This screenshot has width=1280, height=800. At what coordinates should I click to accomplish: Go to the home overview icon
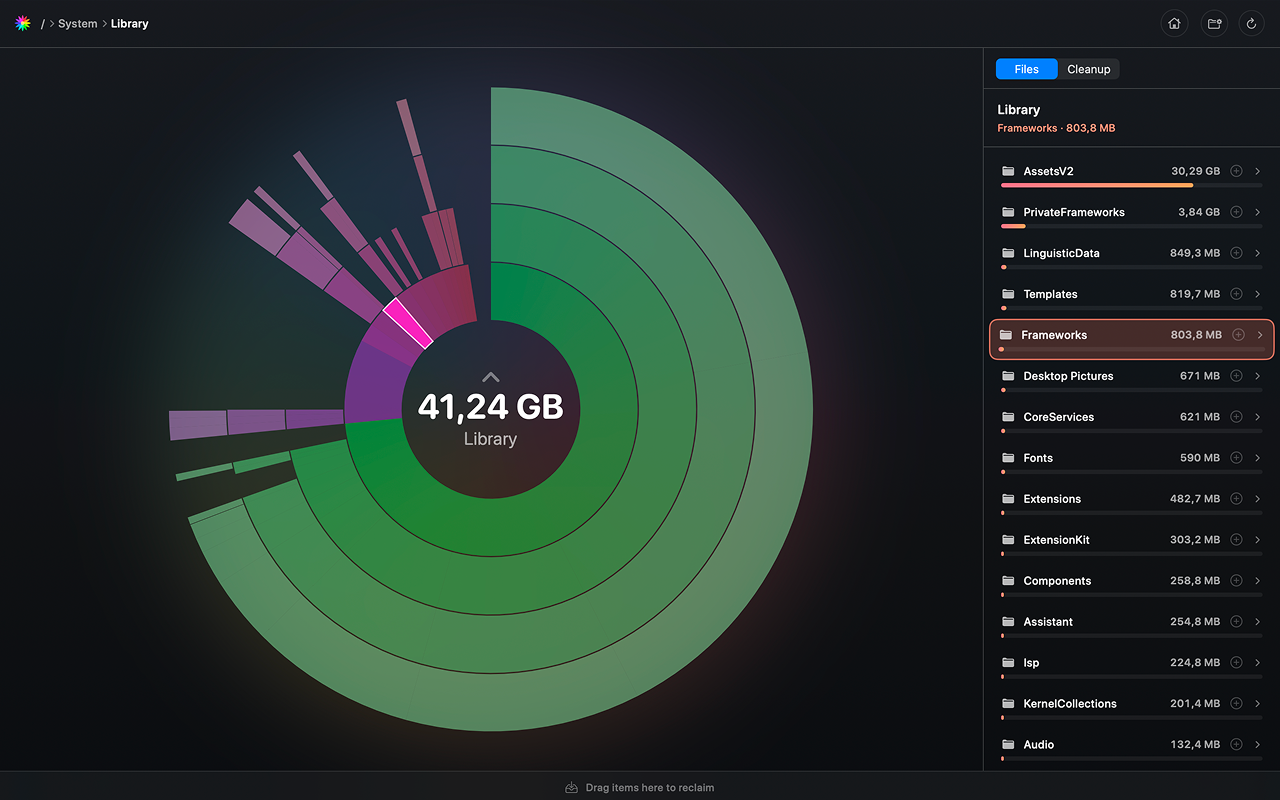1174,24
